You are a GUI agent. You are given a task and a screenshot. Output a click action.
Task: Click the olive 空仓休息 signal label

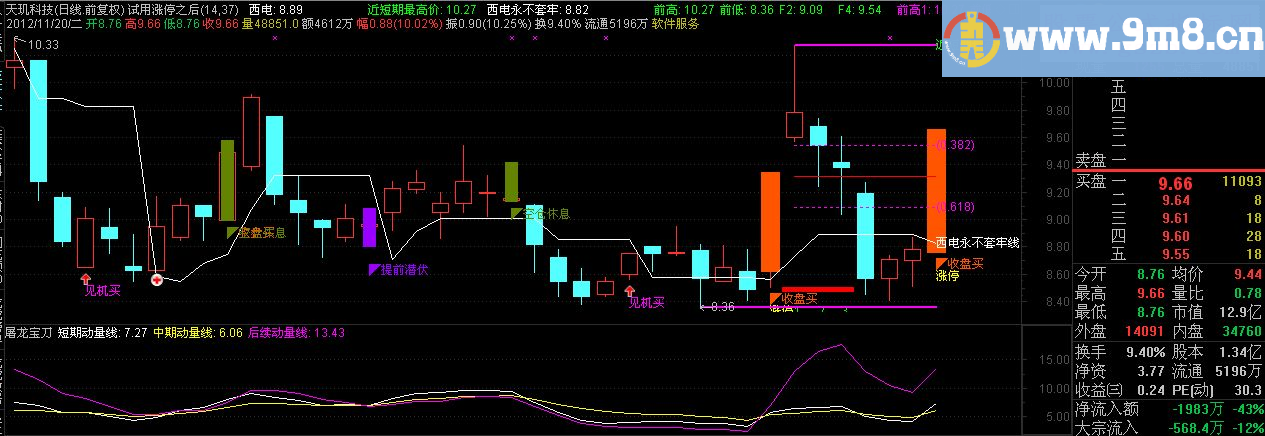click(547, 213)
